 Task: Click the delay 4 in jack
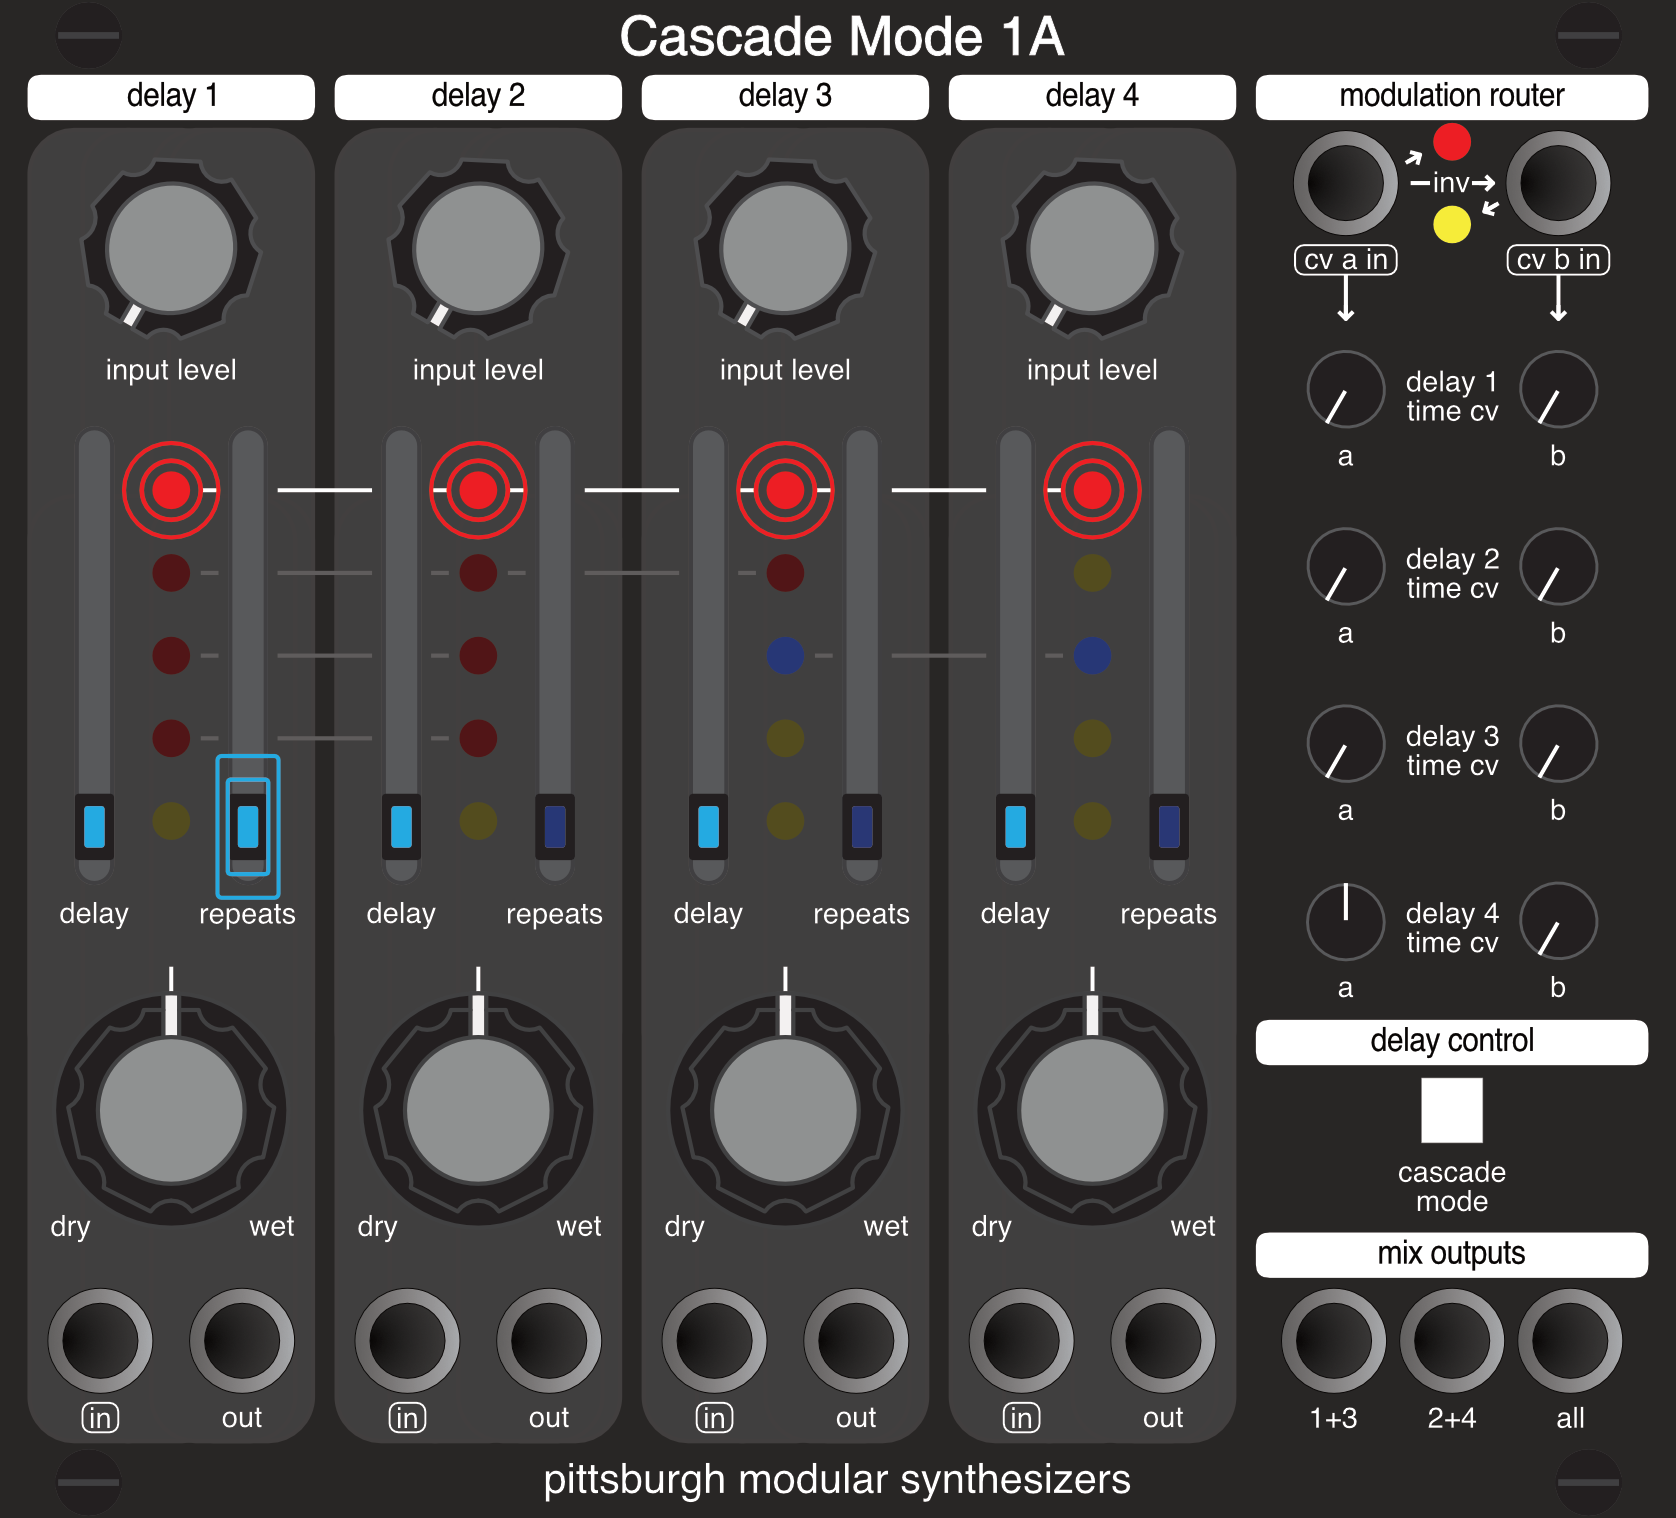click(1021, 1341)
